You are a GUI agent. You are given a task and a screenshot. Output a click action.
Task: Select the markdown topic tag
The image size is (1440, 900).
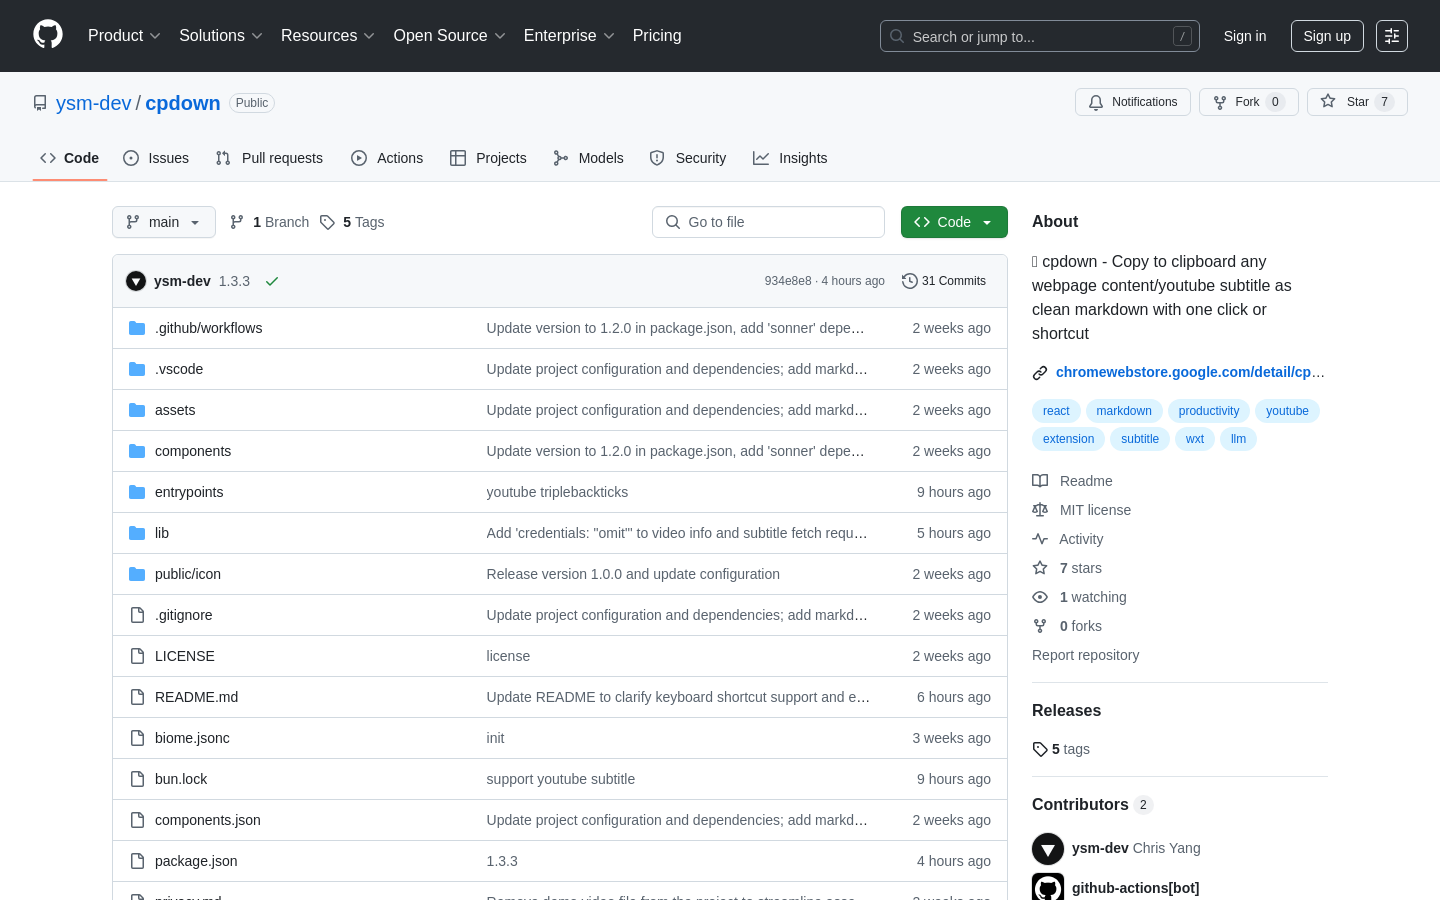click(x=1124, y=411)
